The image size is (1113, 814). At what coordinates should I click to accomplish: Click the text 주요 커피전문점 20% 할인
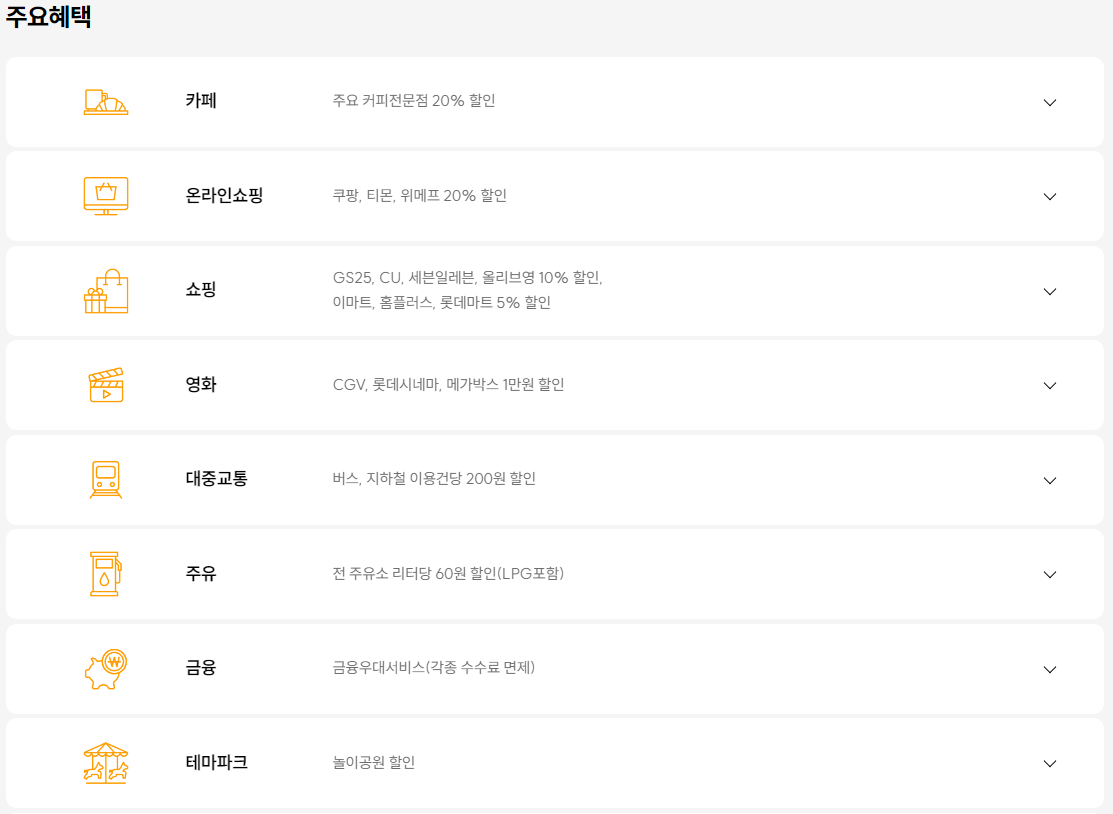[x=432, y=100]
